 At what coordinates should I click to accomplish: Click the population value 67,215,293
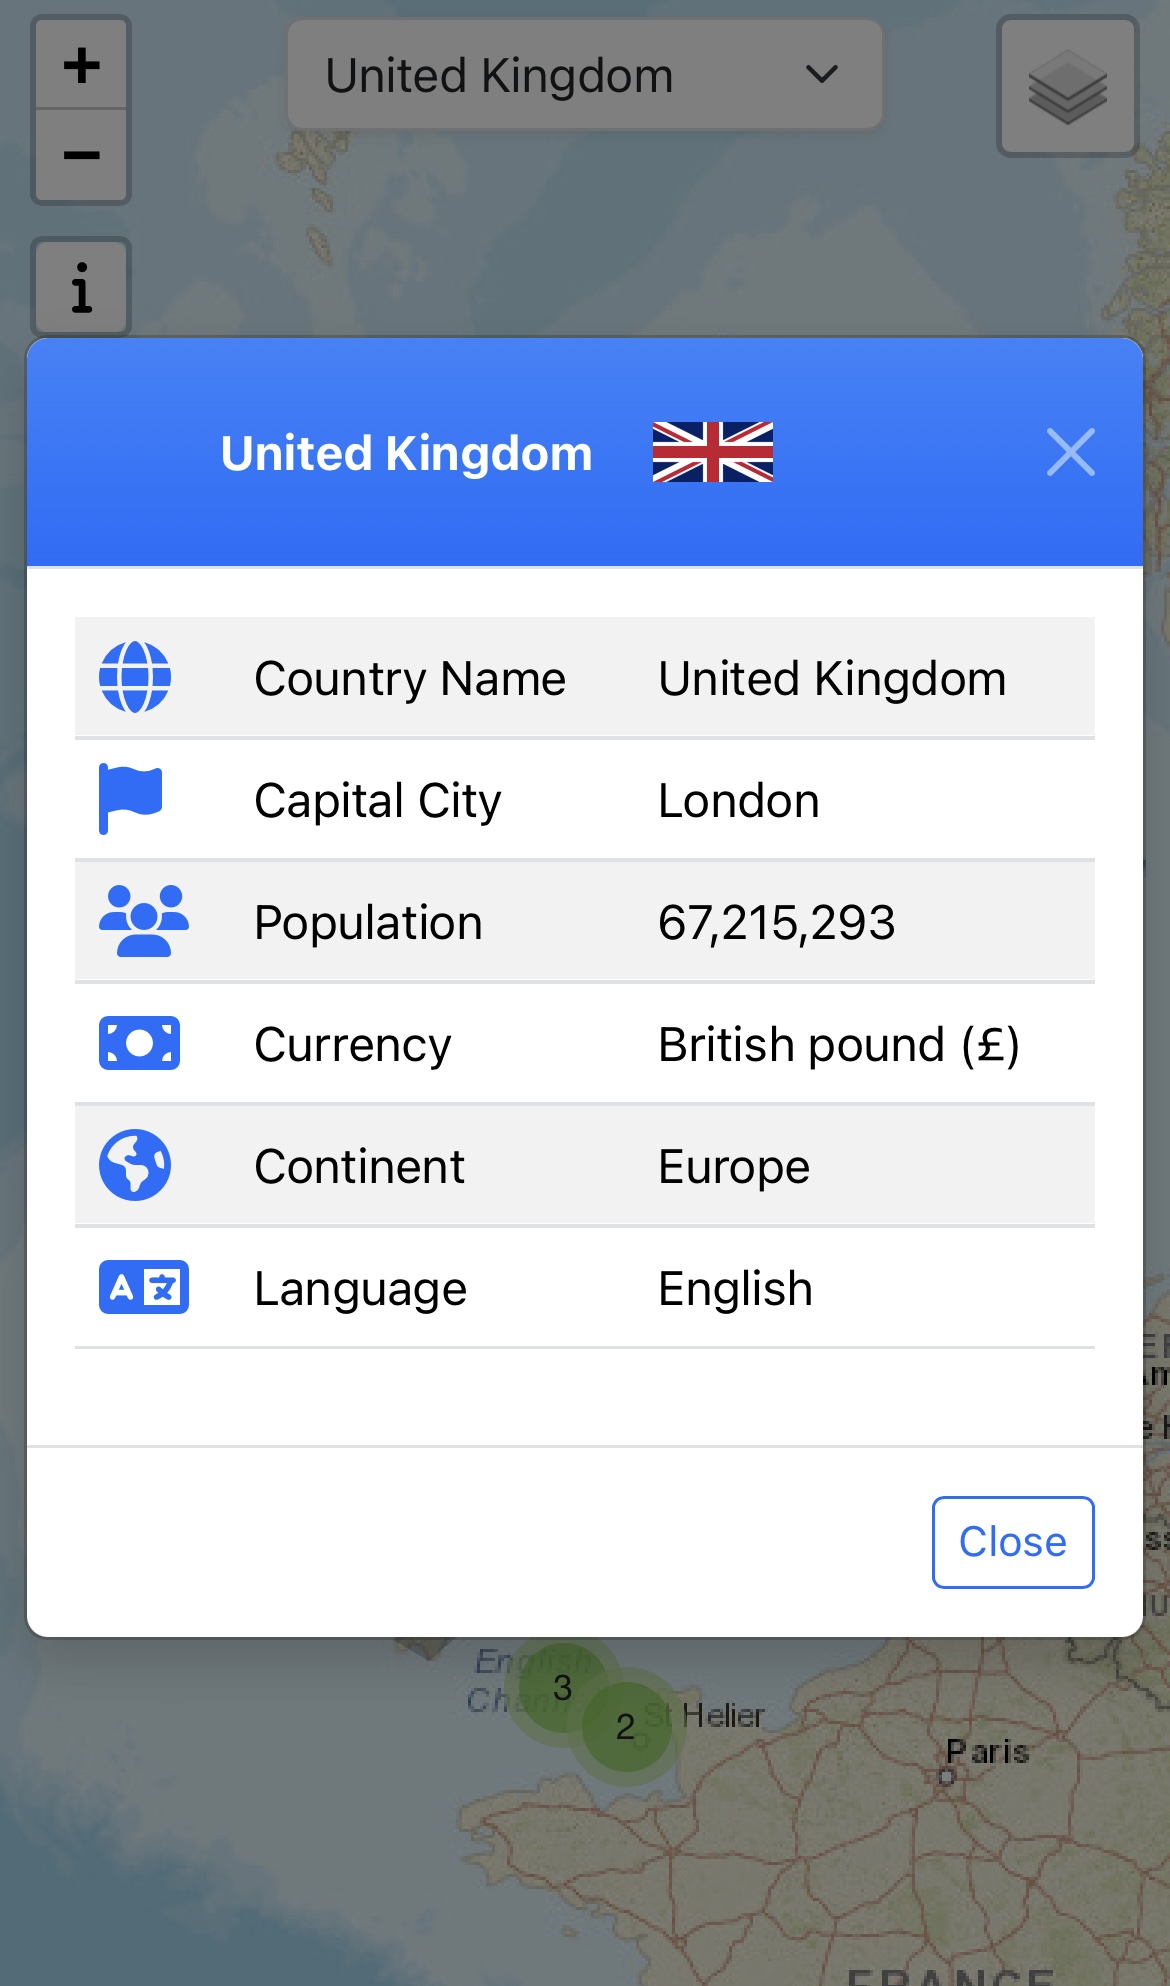(776, 922)
